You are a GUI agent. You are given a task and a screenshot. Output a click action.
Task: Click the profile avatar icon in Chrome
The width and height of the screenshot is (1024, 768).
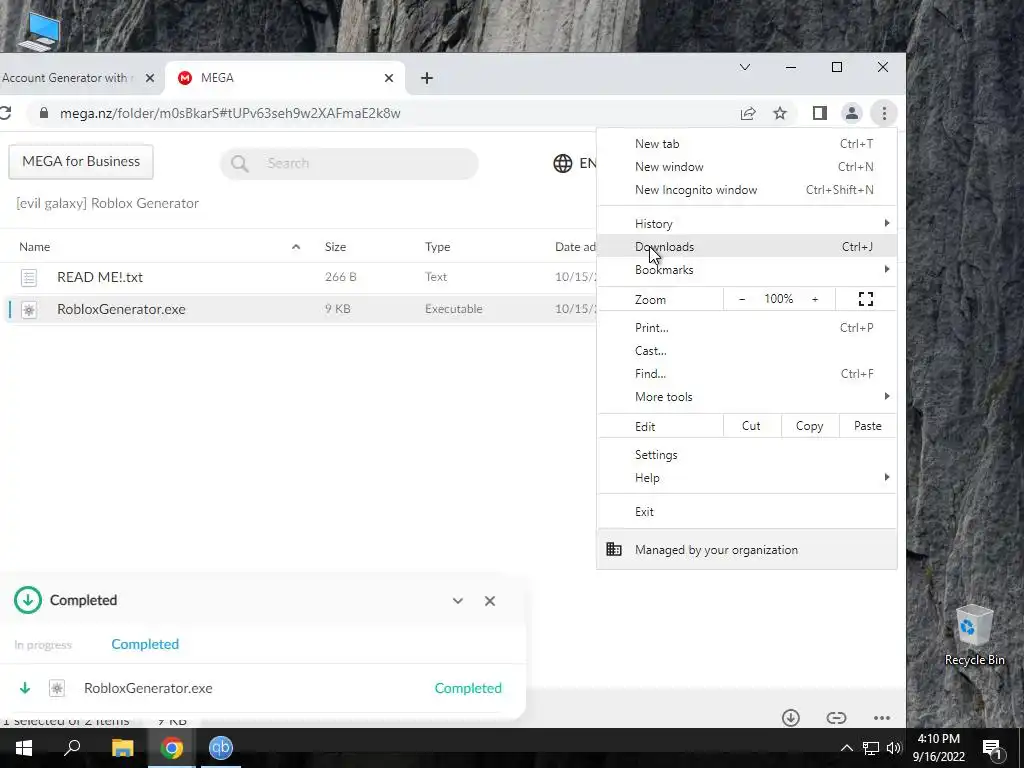852,114
